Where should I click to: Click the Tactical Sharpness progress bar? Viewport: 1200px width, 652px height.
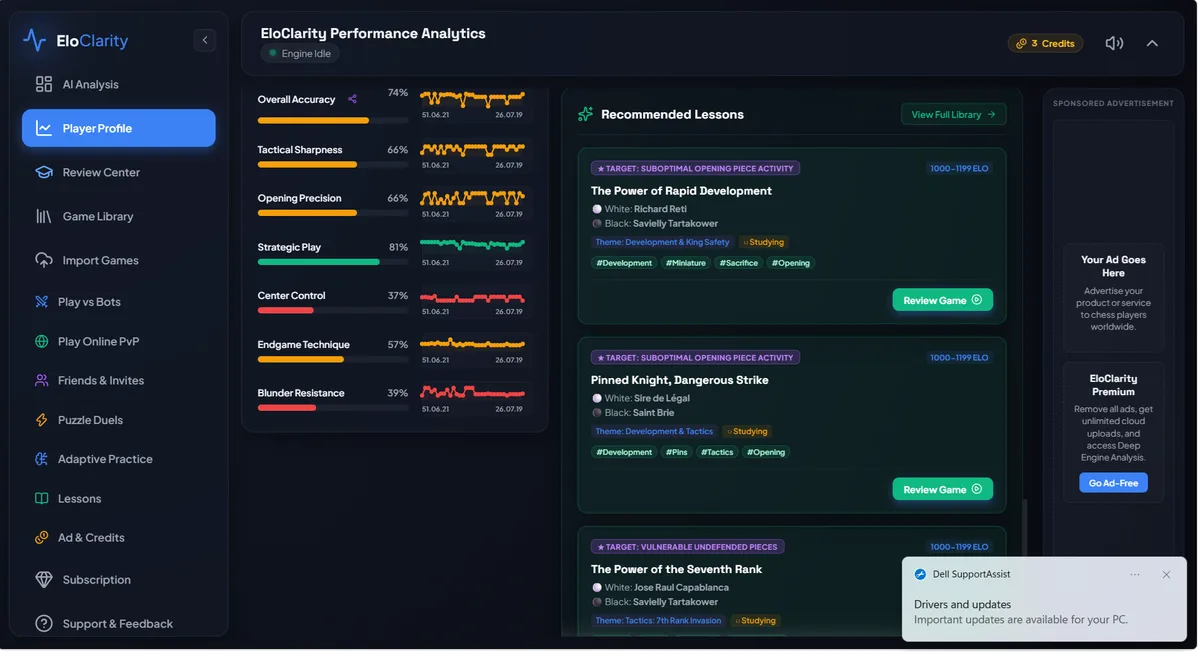click(333, 164)
